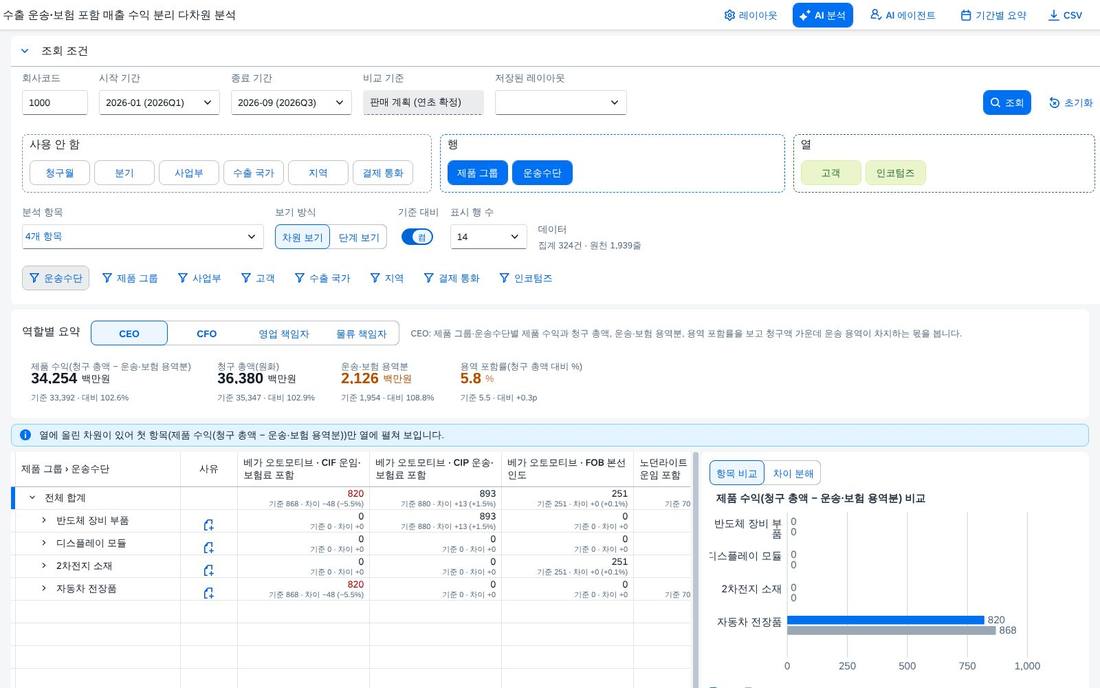Click the gray 868 chart bar

point(891,630)
